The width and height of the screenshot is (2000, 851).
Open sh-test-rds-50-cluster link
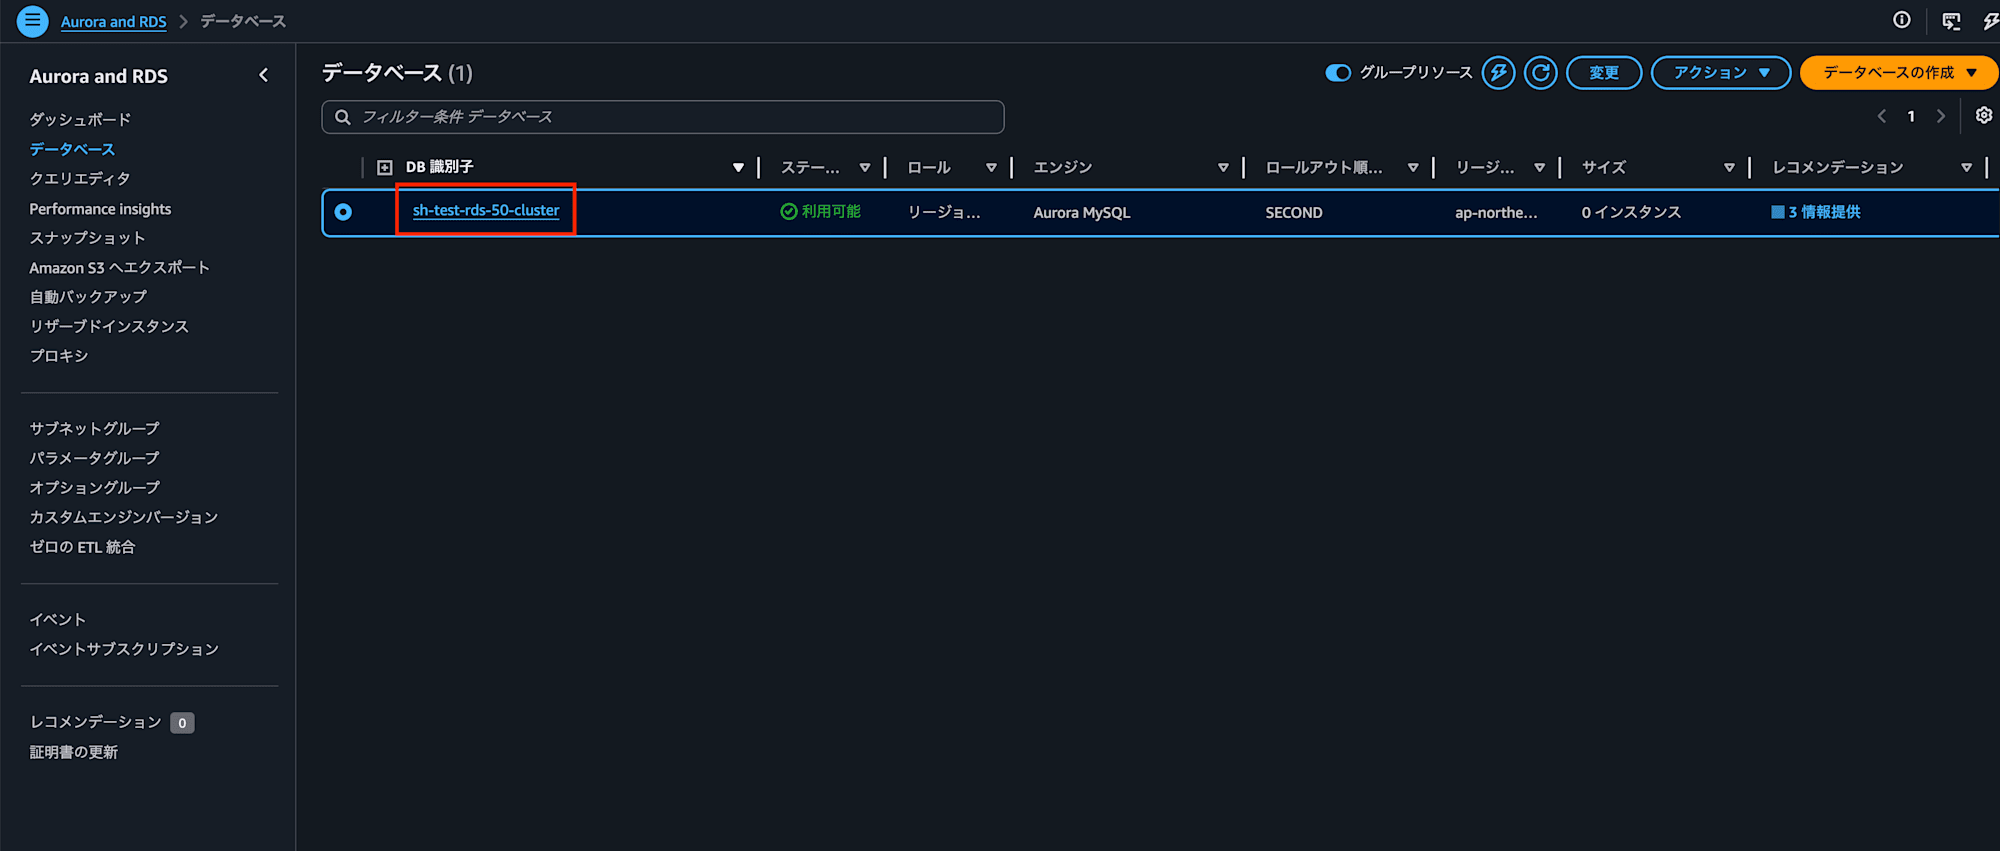tap(486, 210)
